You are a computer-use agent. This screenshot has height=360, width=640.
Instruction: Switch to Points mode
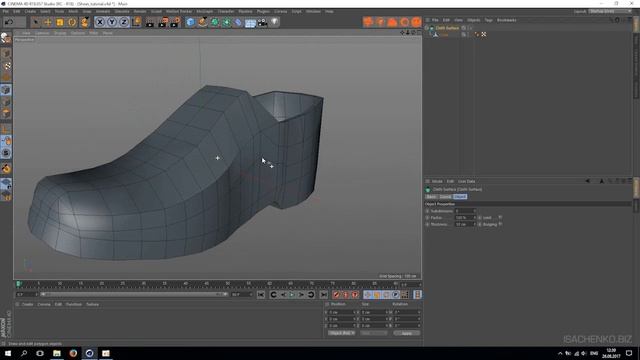tap(6, 90)
